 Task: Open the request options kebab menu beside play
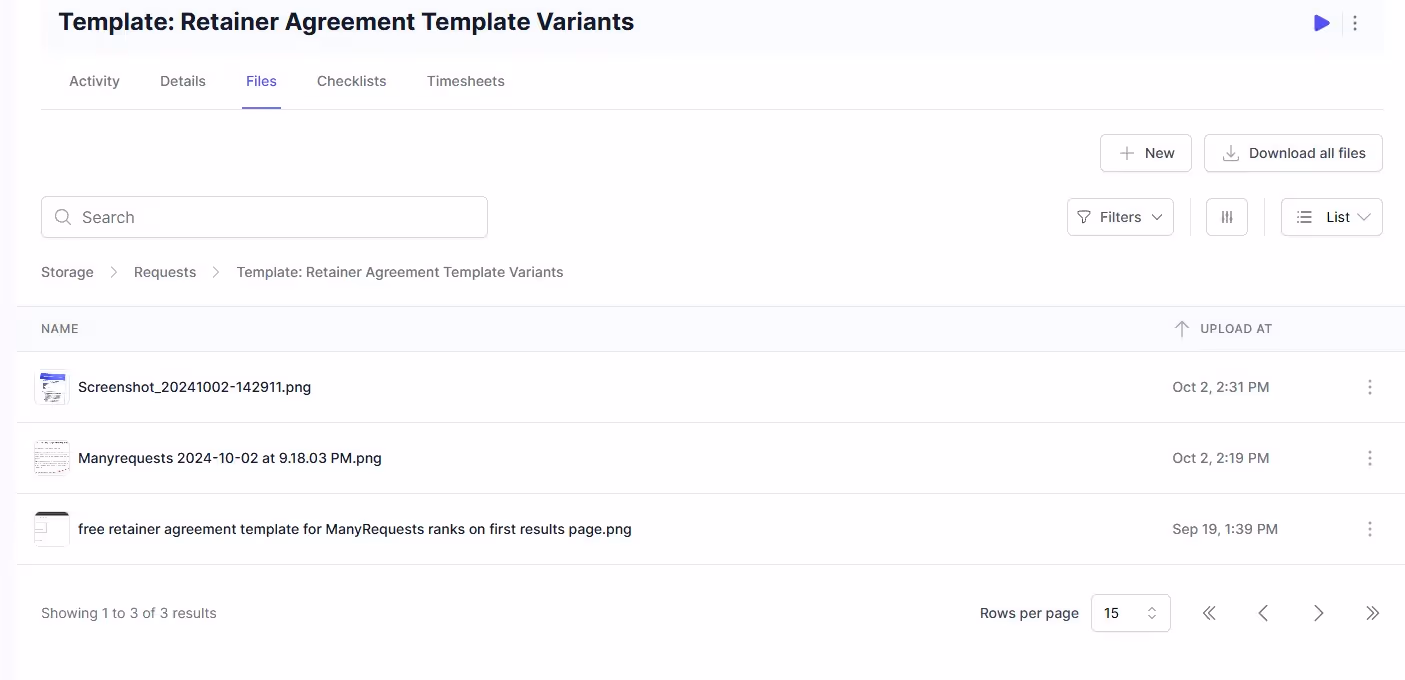(1355, 23)
